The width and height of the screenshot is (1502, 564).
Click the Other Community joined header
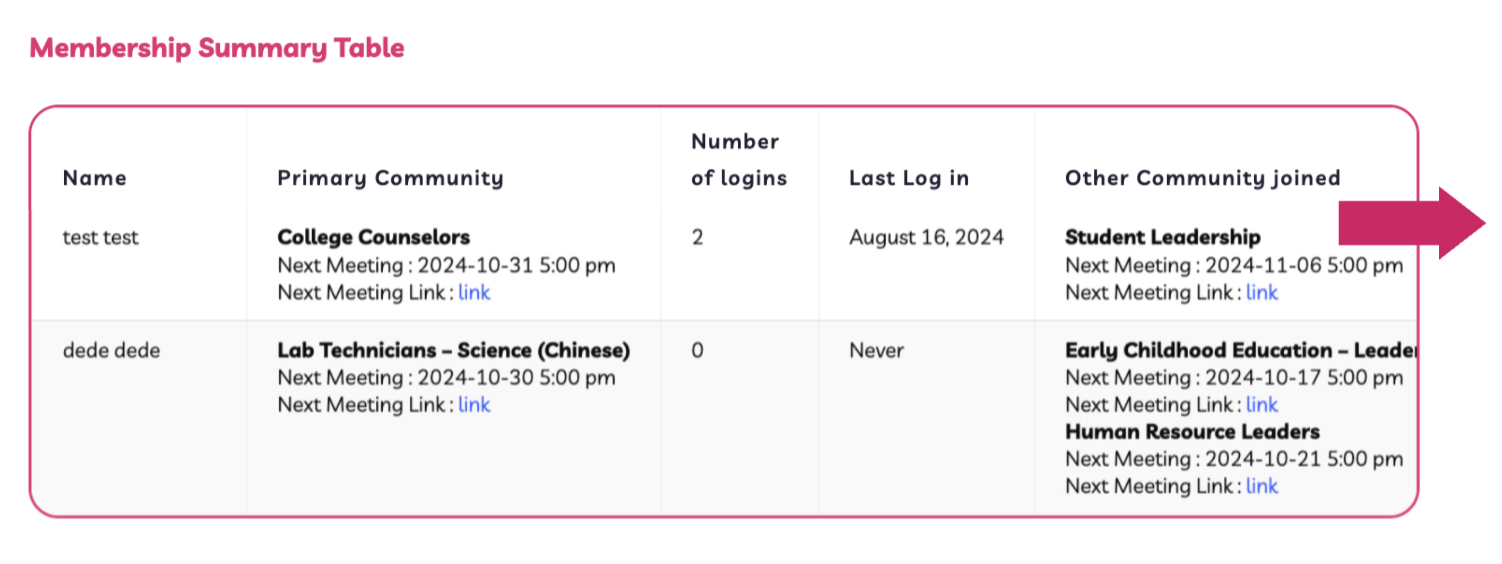1202,178
